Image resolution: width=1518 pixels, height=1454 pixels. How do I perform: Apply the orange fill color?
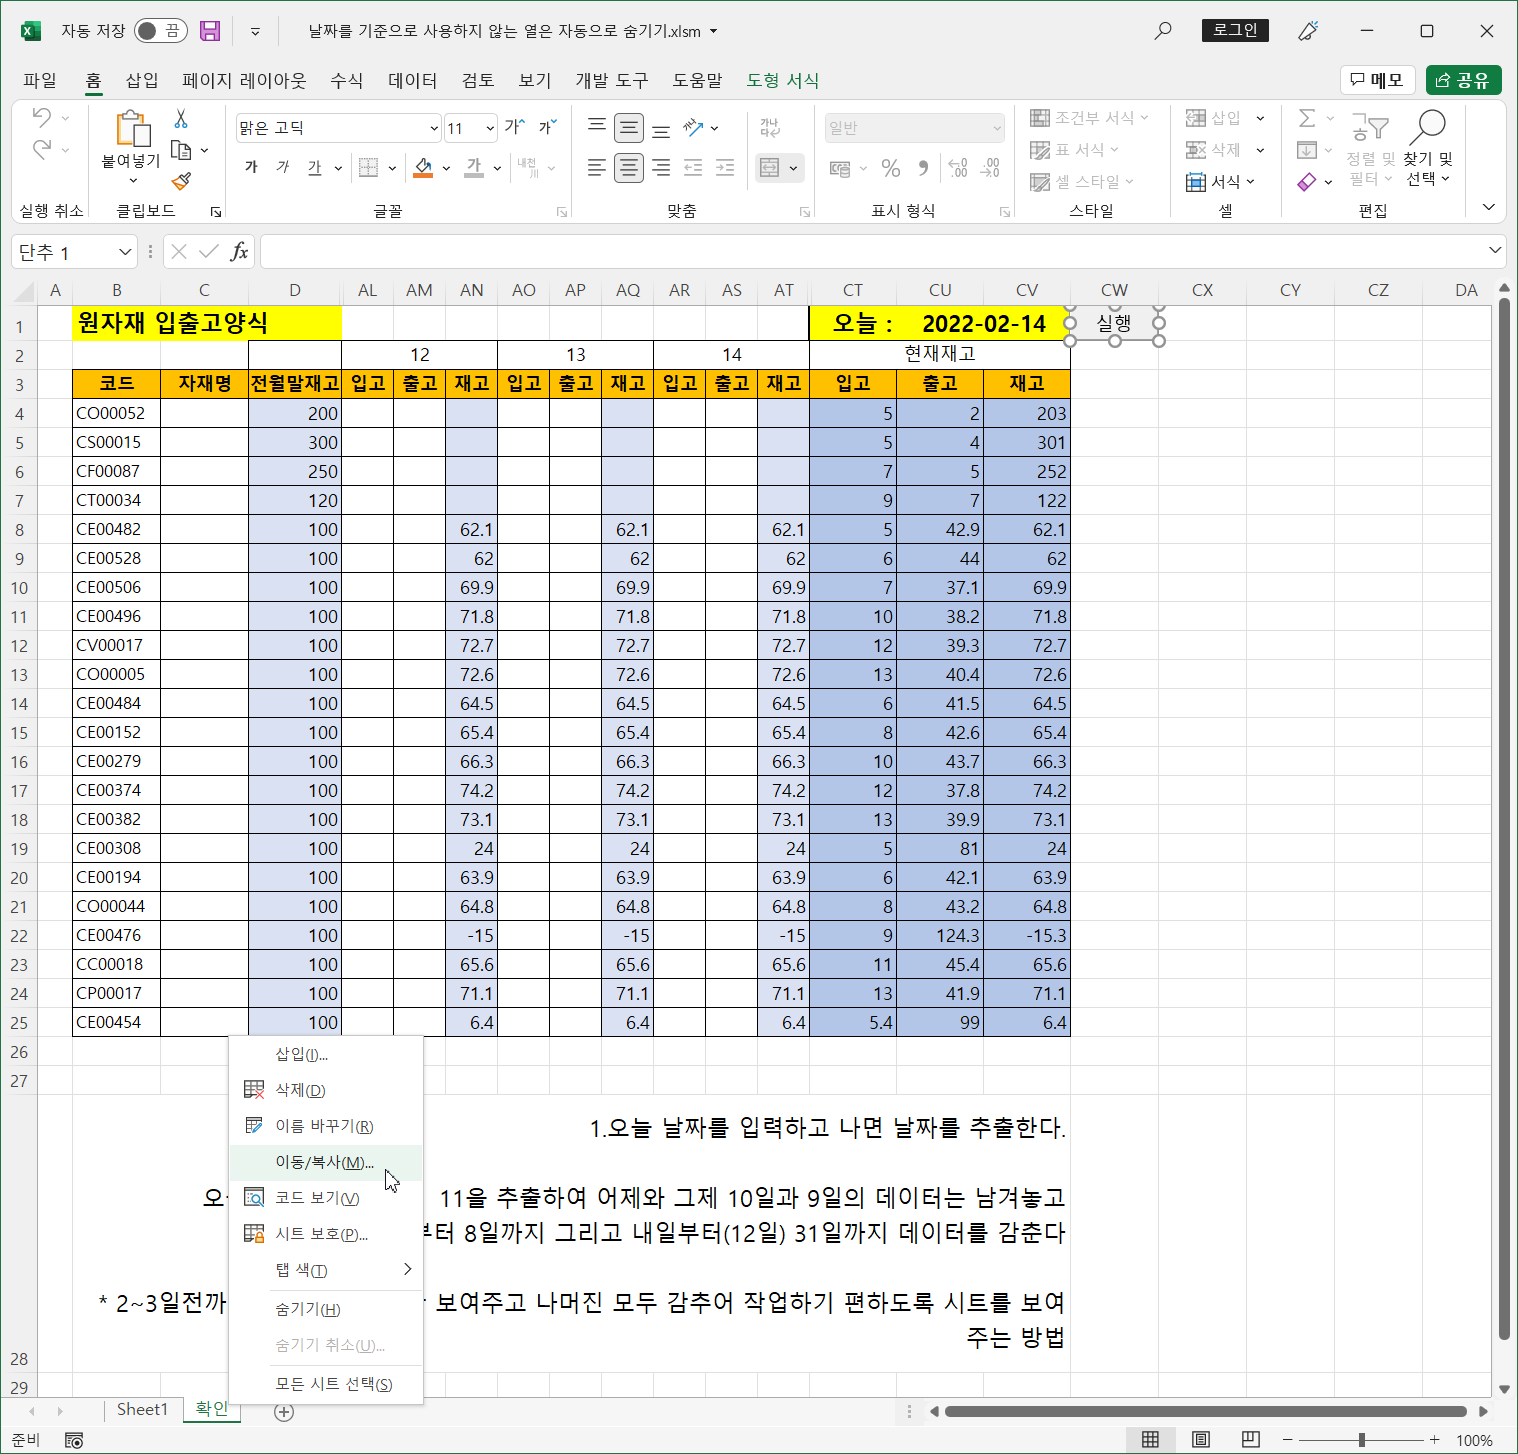[423, 167]
